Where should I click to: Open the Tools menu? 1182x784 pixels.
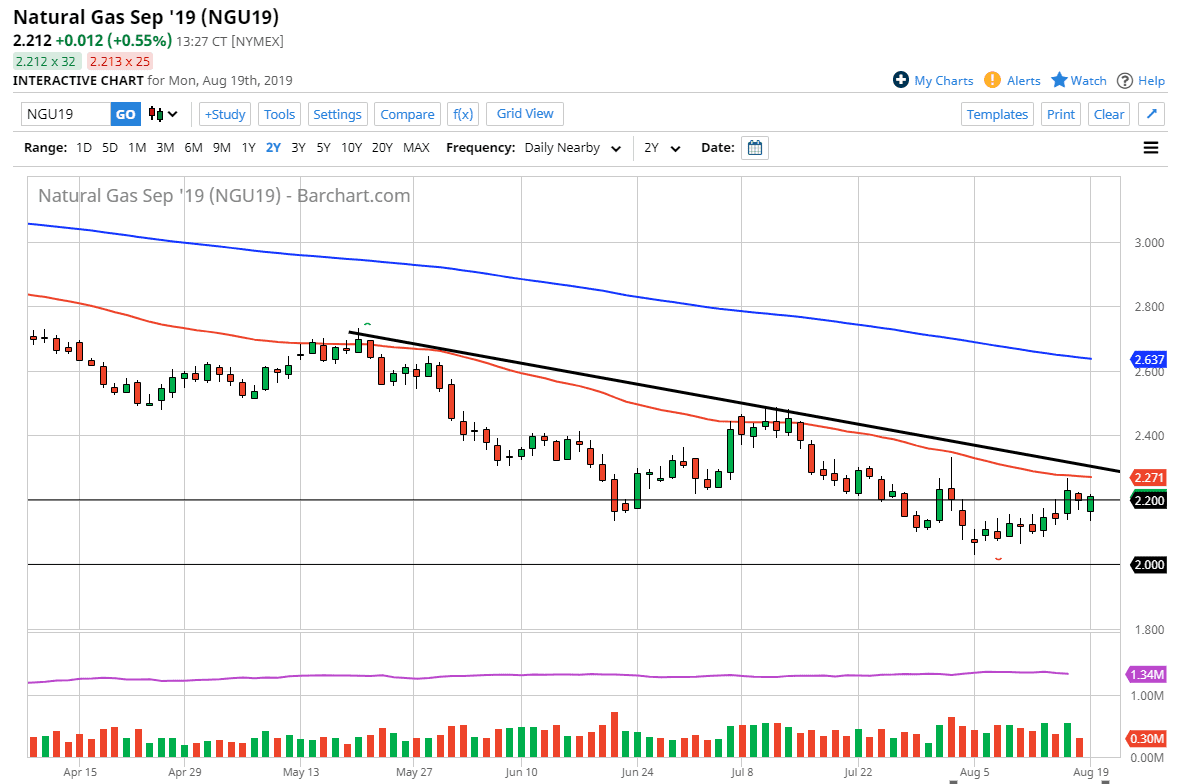click(280, 114)
